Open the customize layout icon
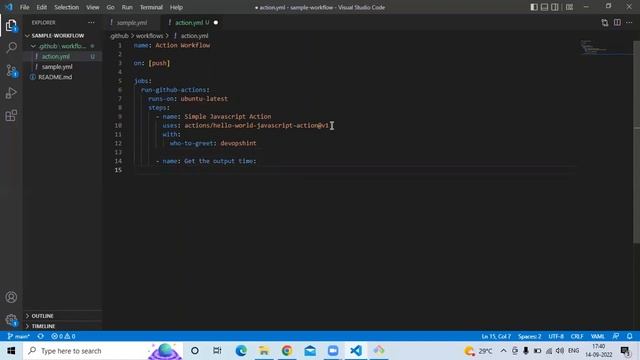Image resolution: width=640 pixels, height=360 pixels. click(x=569, y=7)
